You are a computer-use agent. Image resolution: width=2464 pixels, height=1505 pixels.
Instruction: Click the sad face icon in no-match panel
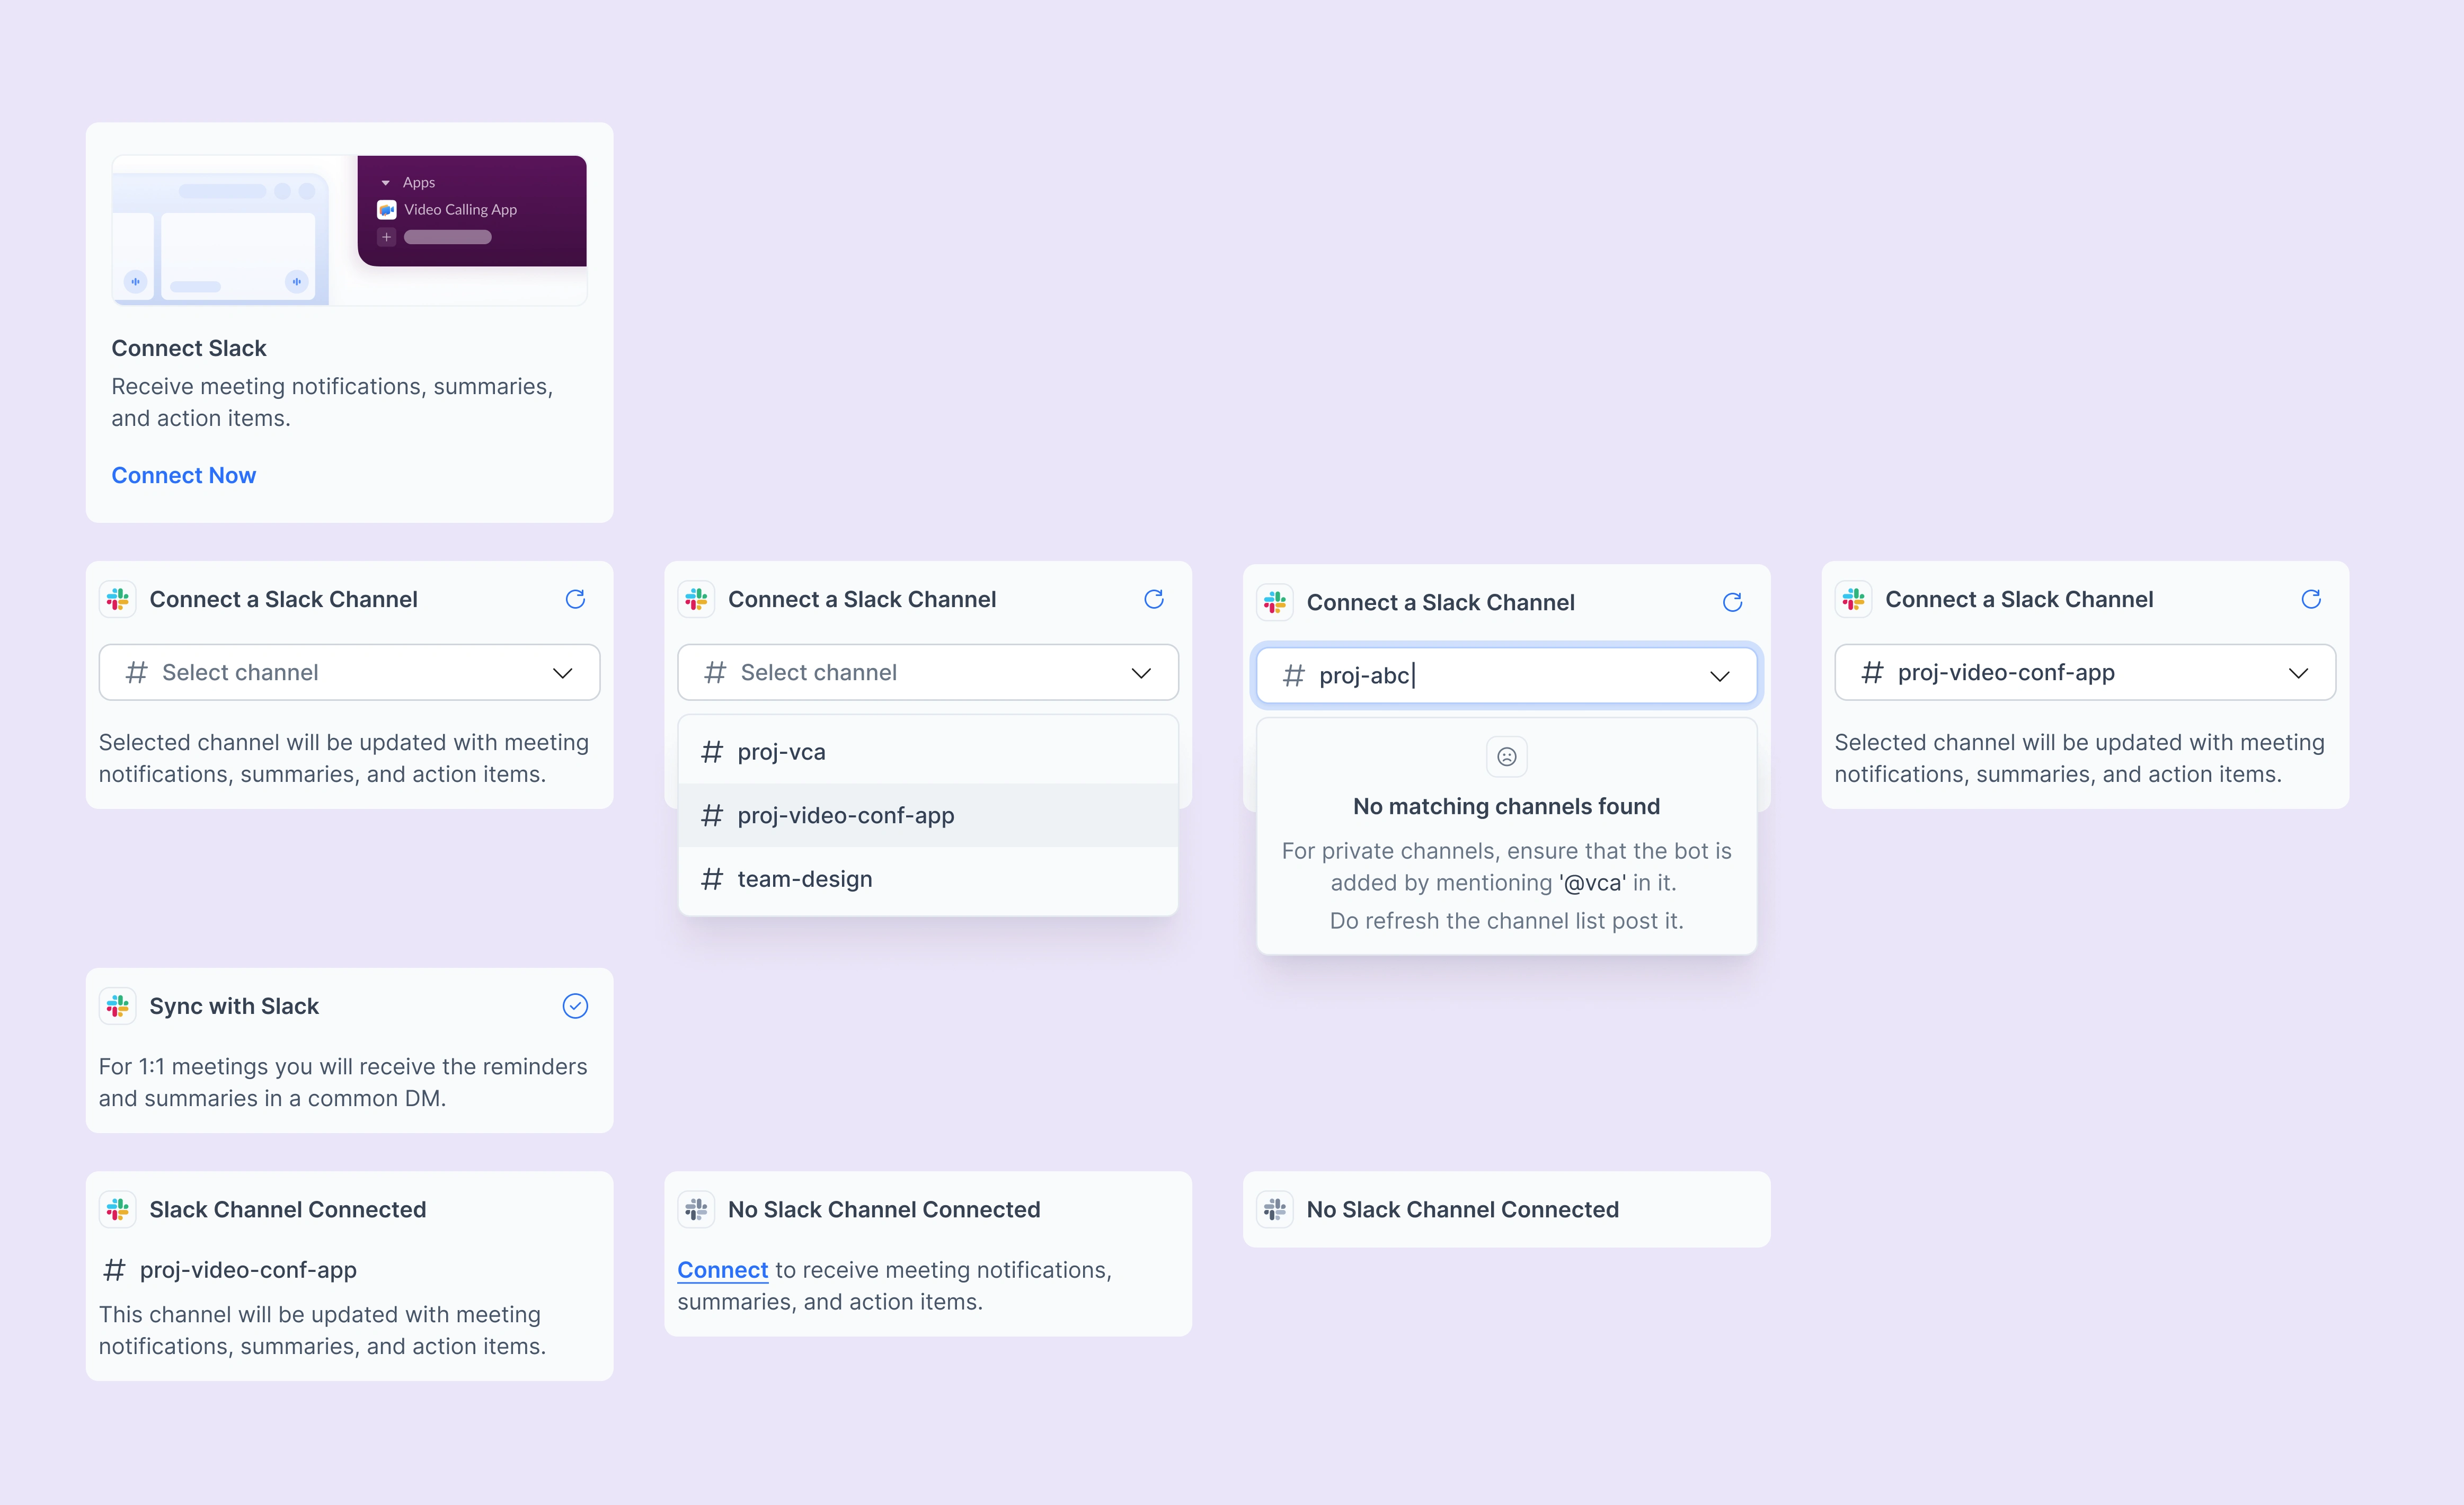pyautogui.click(x=1506, y=757)
